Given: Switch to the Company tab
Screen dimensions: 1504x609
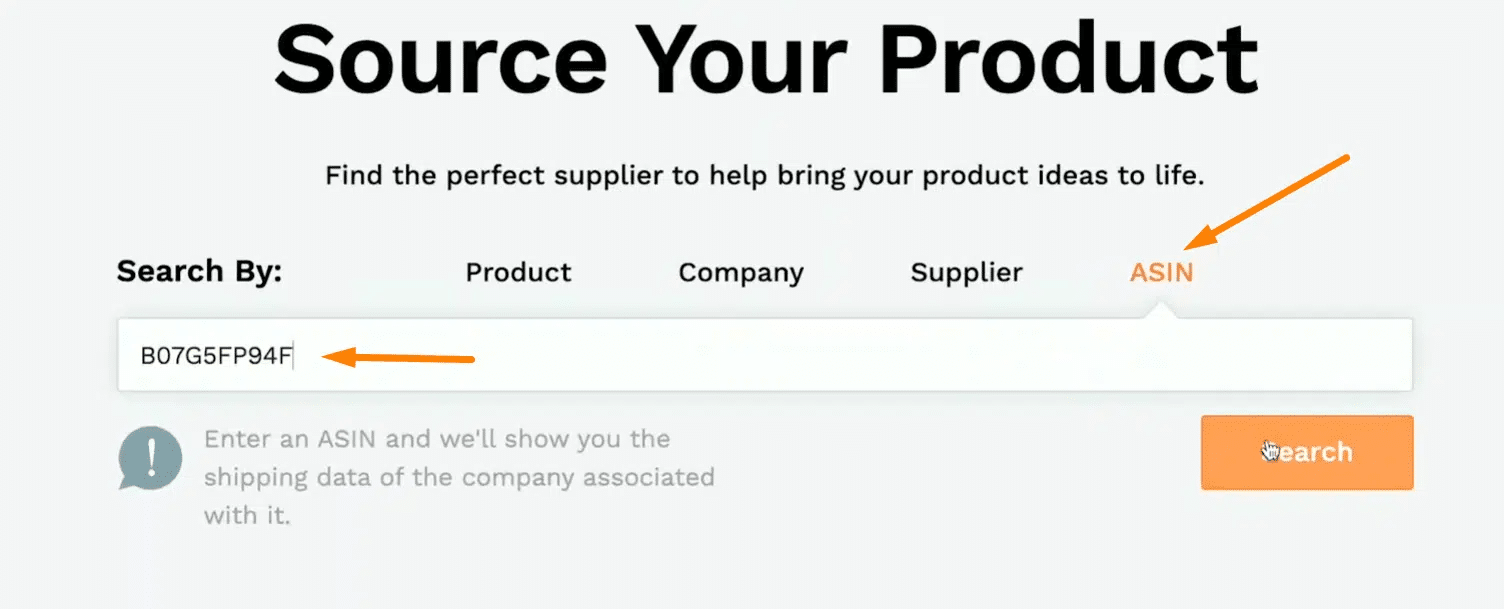Looking at the screenshot, I should pos(740,272).
